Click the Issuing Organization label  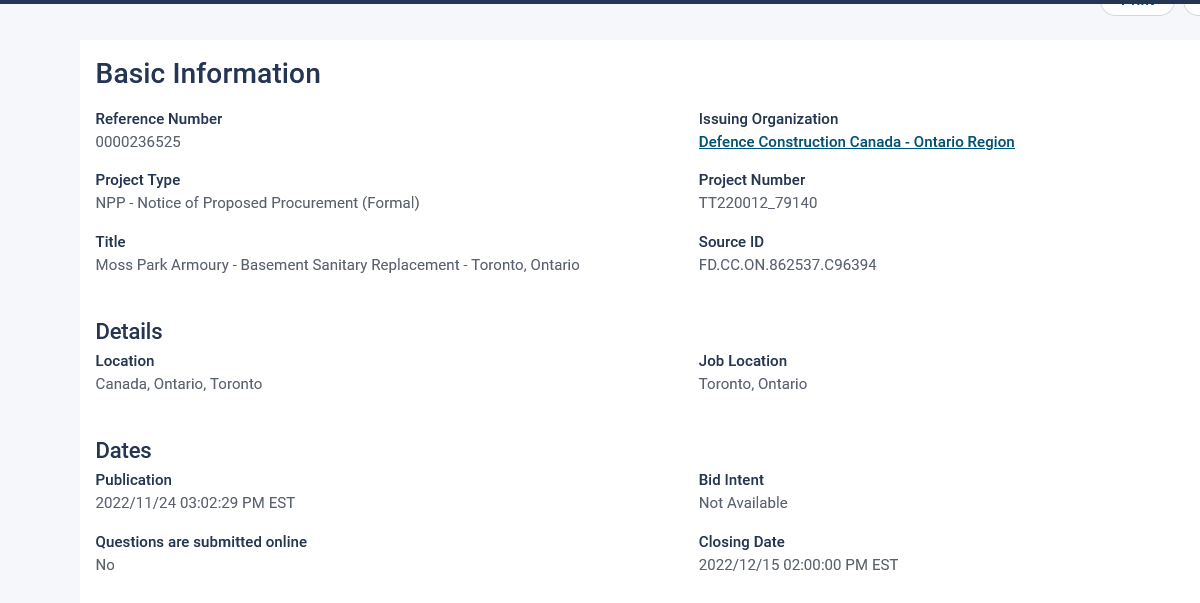(769, 119)
